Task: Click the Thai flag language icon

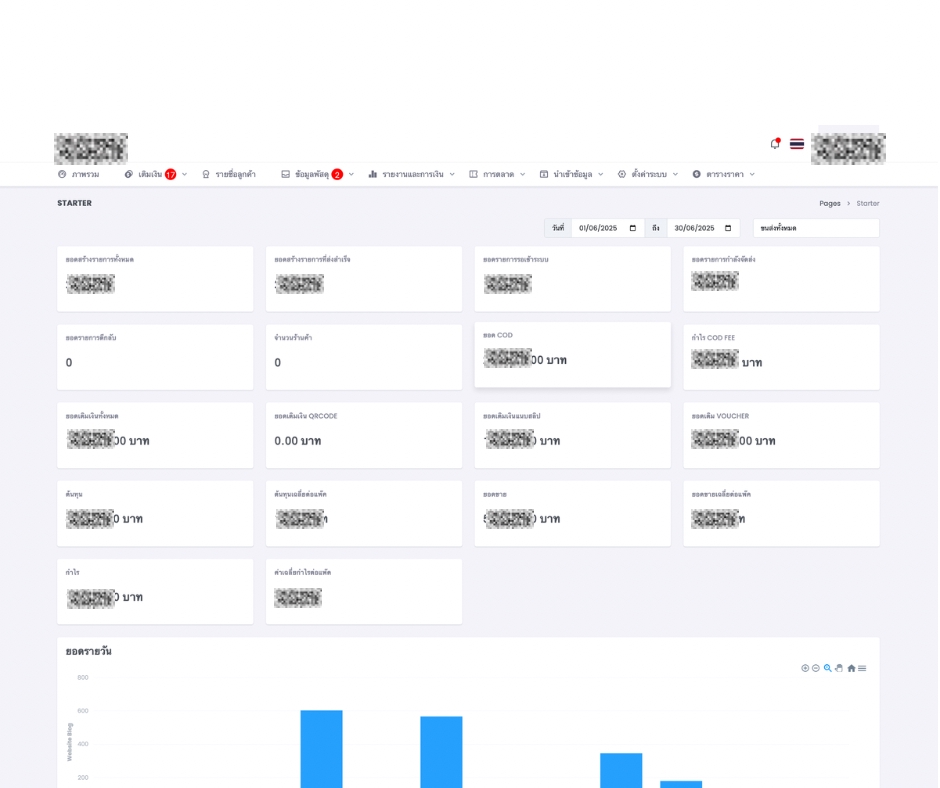Action: [797, 144]
